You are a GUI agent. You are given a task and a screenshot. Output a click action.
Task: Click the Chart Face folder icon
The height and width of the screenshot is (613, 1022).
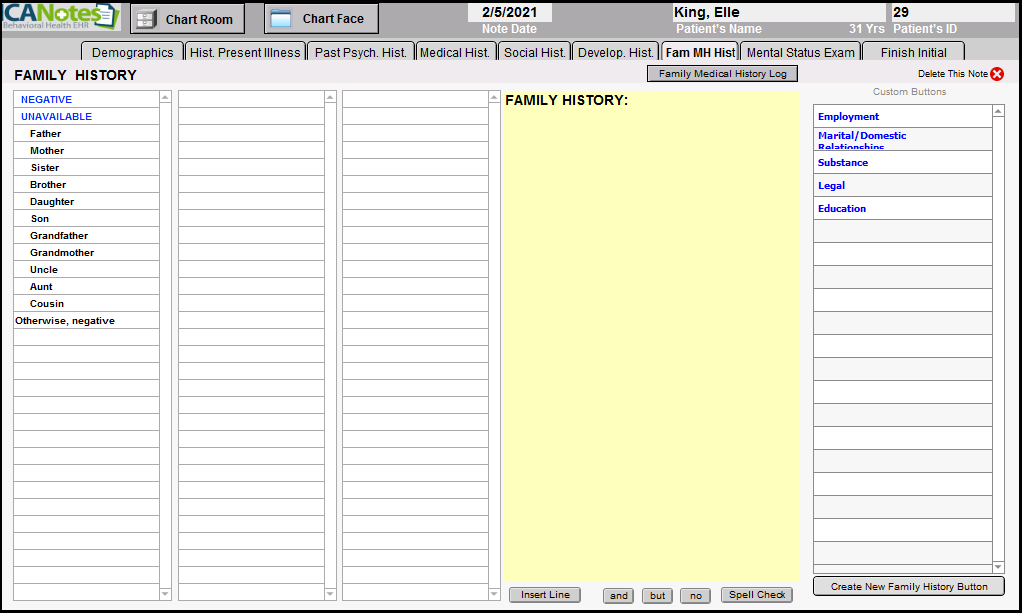tap(281, 19)
